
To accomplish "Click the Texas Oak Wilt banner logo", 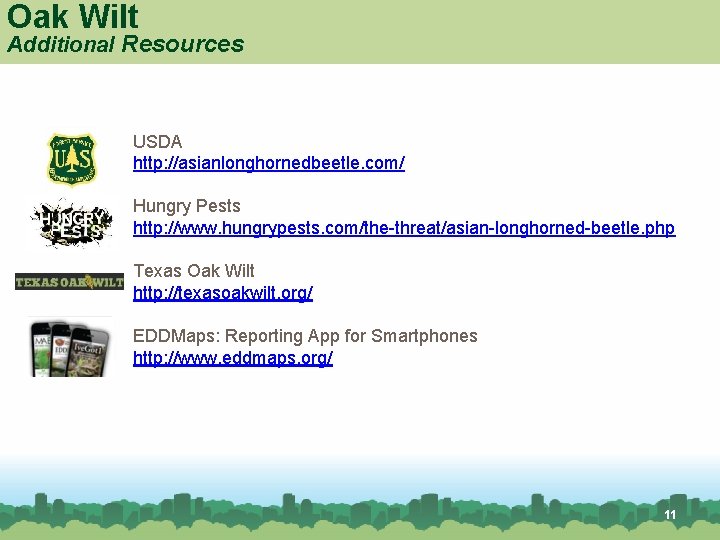I will pos(69,281).
